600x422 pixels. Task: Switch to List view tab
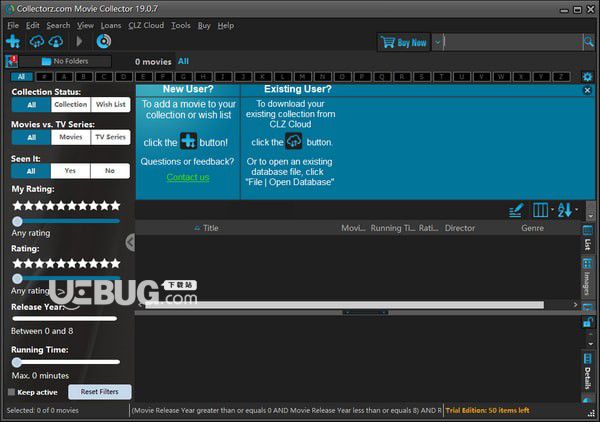(587, 238)
